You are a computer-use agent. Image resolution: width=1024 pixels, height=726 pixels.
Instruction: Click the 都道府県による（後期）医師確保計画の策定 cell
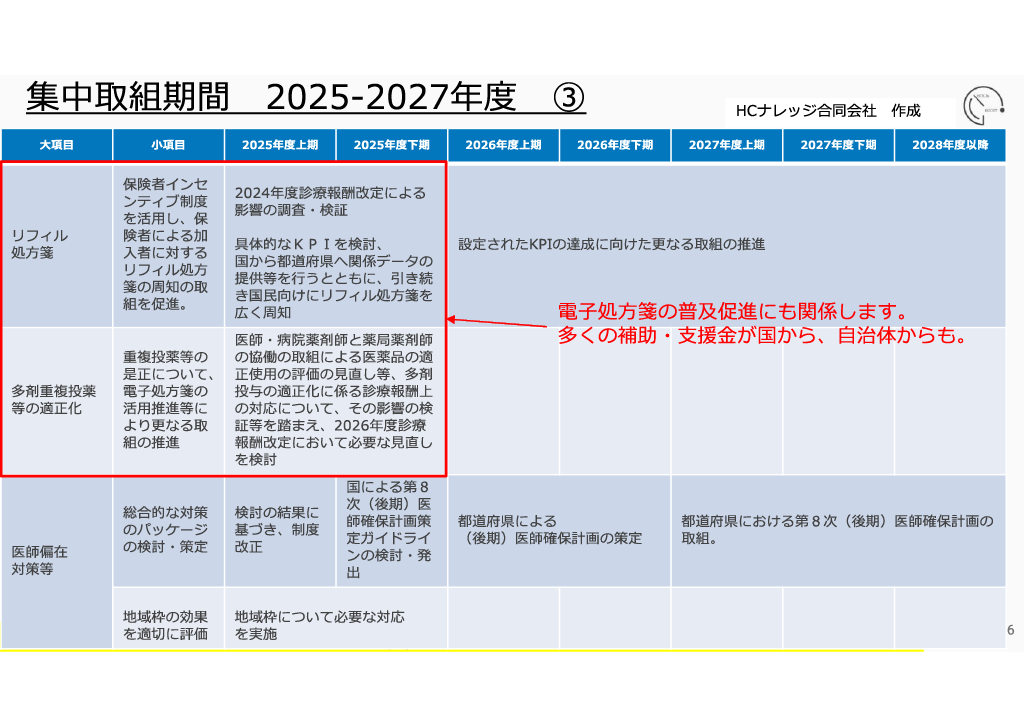[550, 530]
